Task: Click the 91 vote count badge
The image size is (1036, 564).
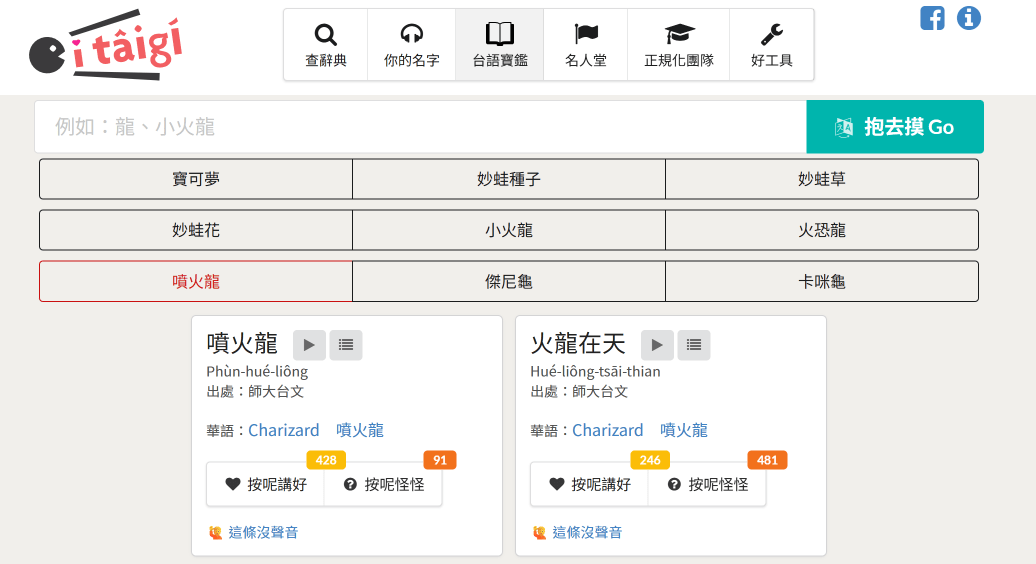Action: pos(439,460)
